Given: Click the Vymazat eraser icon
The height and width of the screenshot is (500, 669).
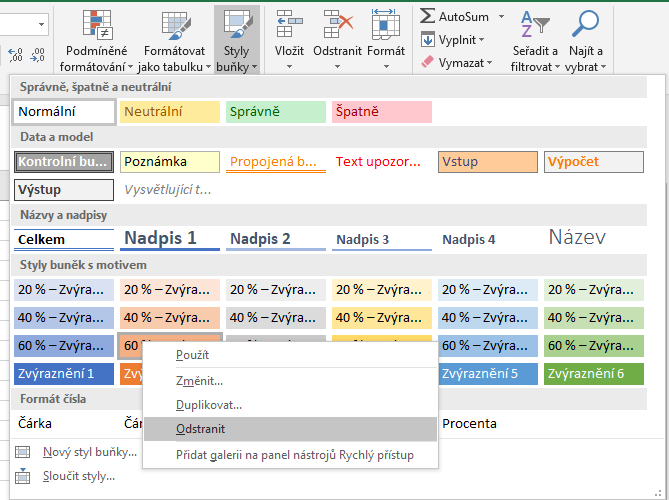Looking at the screenshot, I should [x=427, y=62].
